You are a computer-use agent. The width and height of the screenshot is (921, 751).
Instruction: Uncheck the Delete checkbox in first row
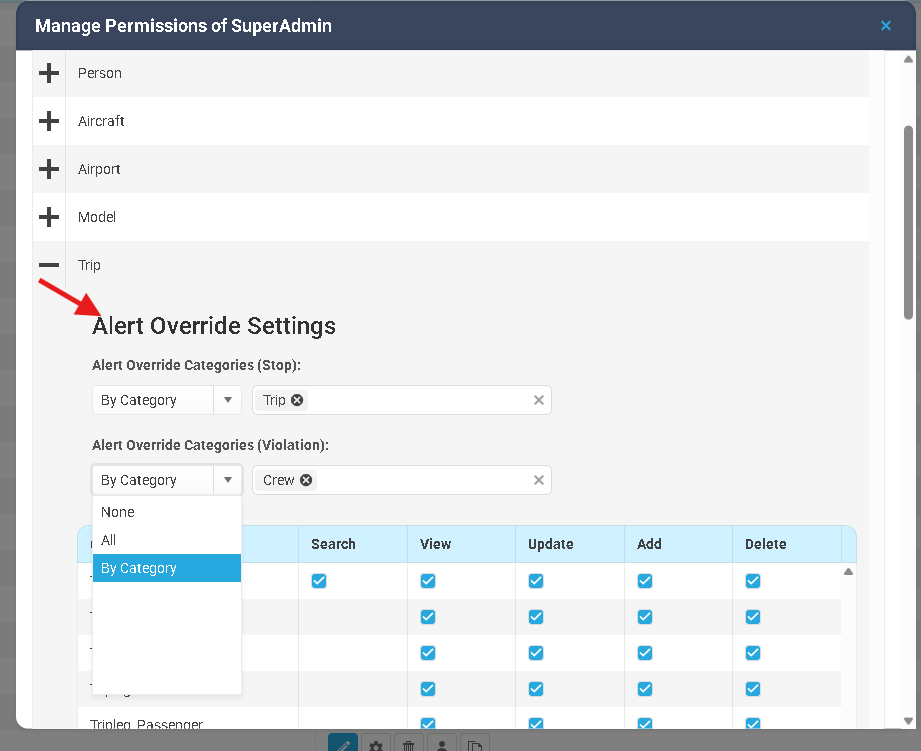click(x=753, y=581)
